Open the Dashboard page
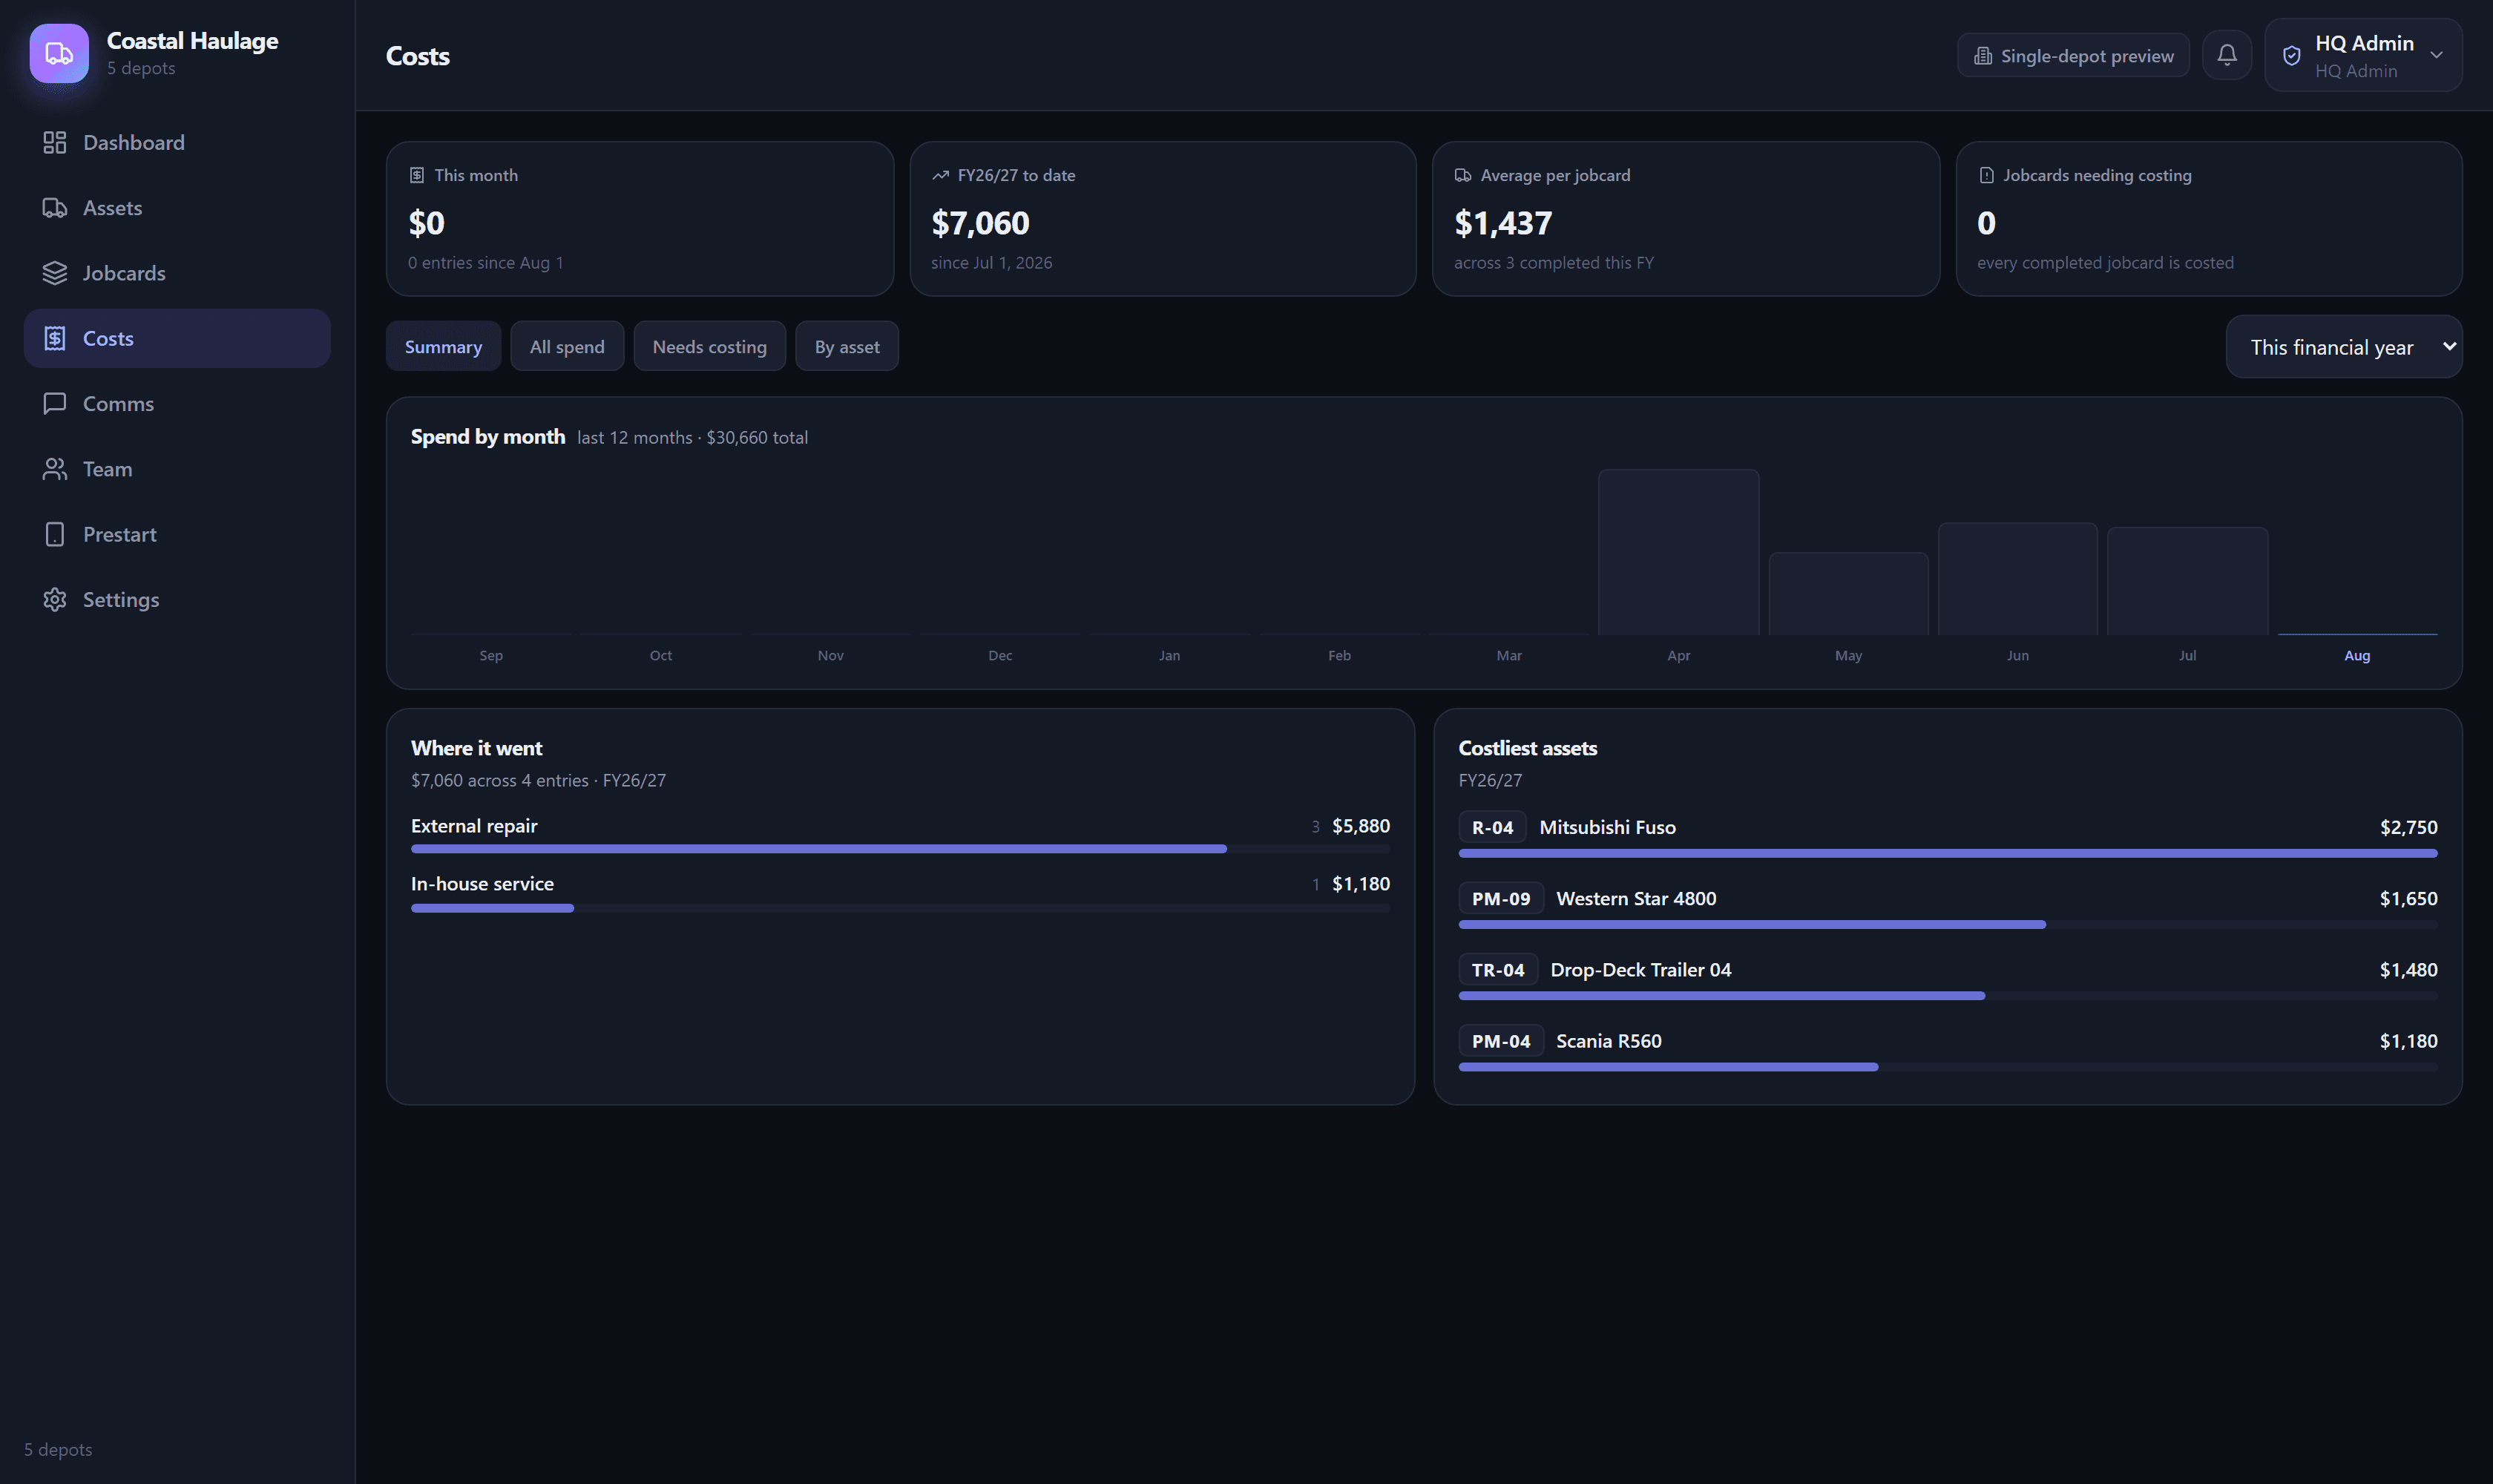Viewport: 2493px width, 1484px height. coord(177,143)
